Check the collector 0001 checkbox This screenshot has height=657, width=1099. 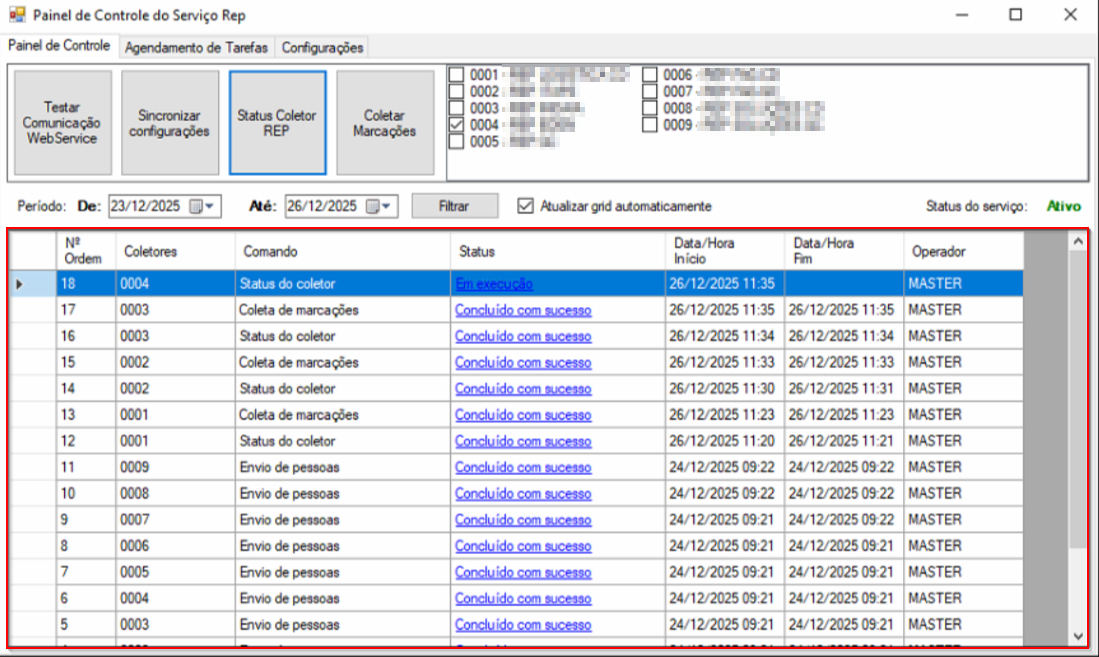tap(456, 75)
